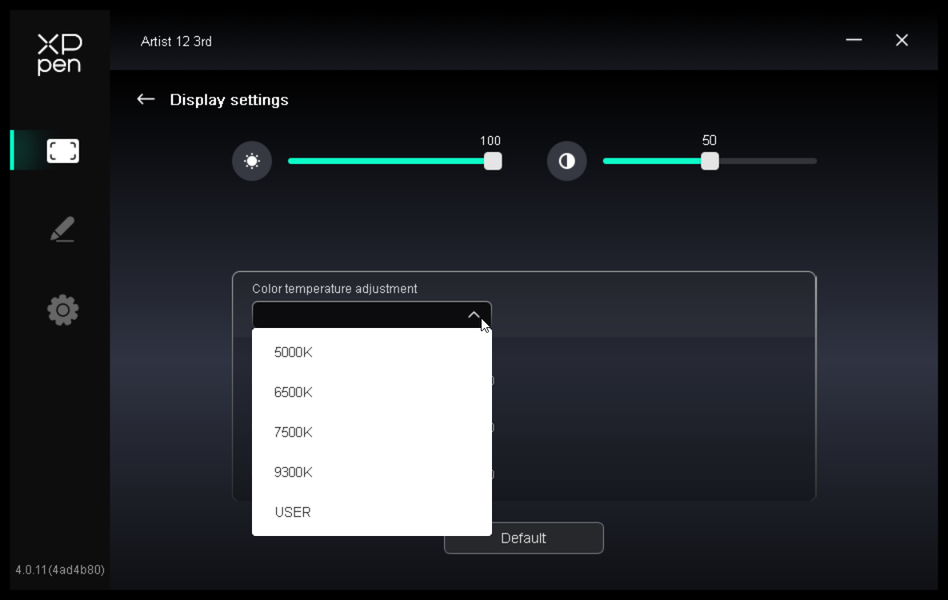Viewport: 948px width, 600px height.
Task: Open the display work area sidebar icon
Action: [63, 151]
